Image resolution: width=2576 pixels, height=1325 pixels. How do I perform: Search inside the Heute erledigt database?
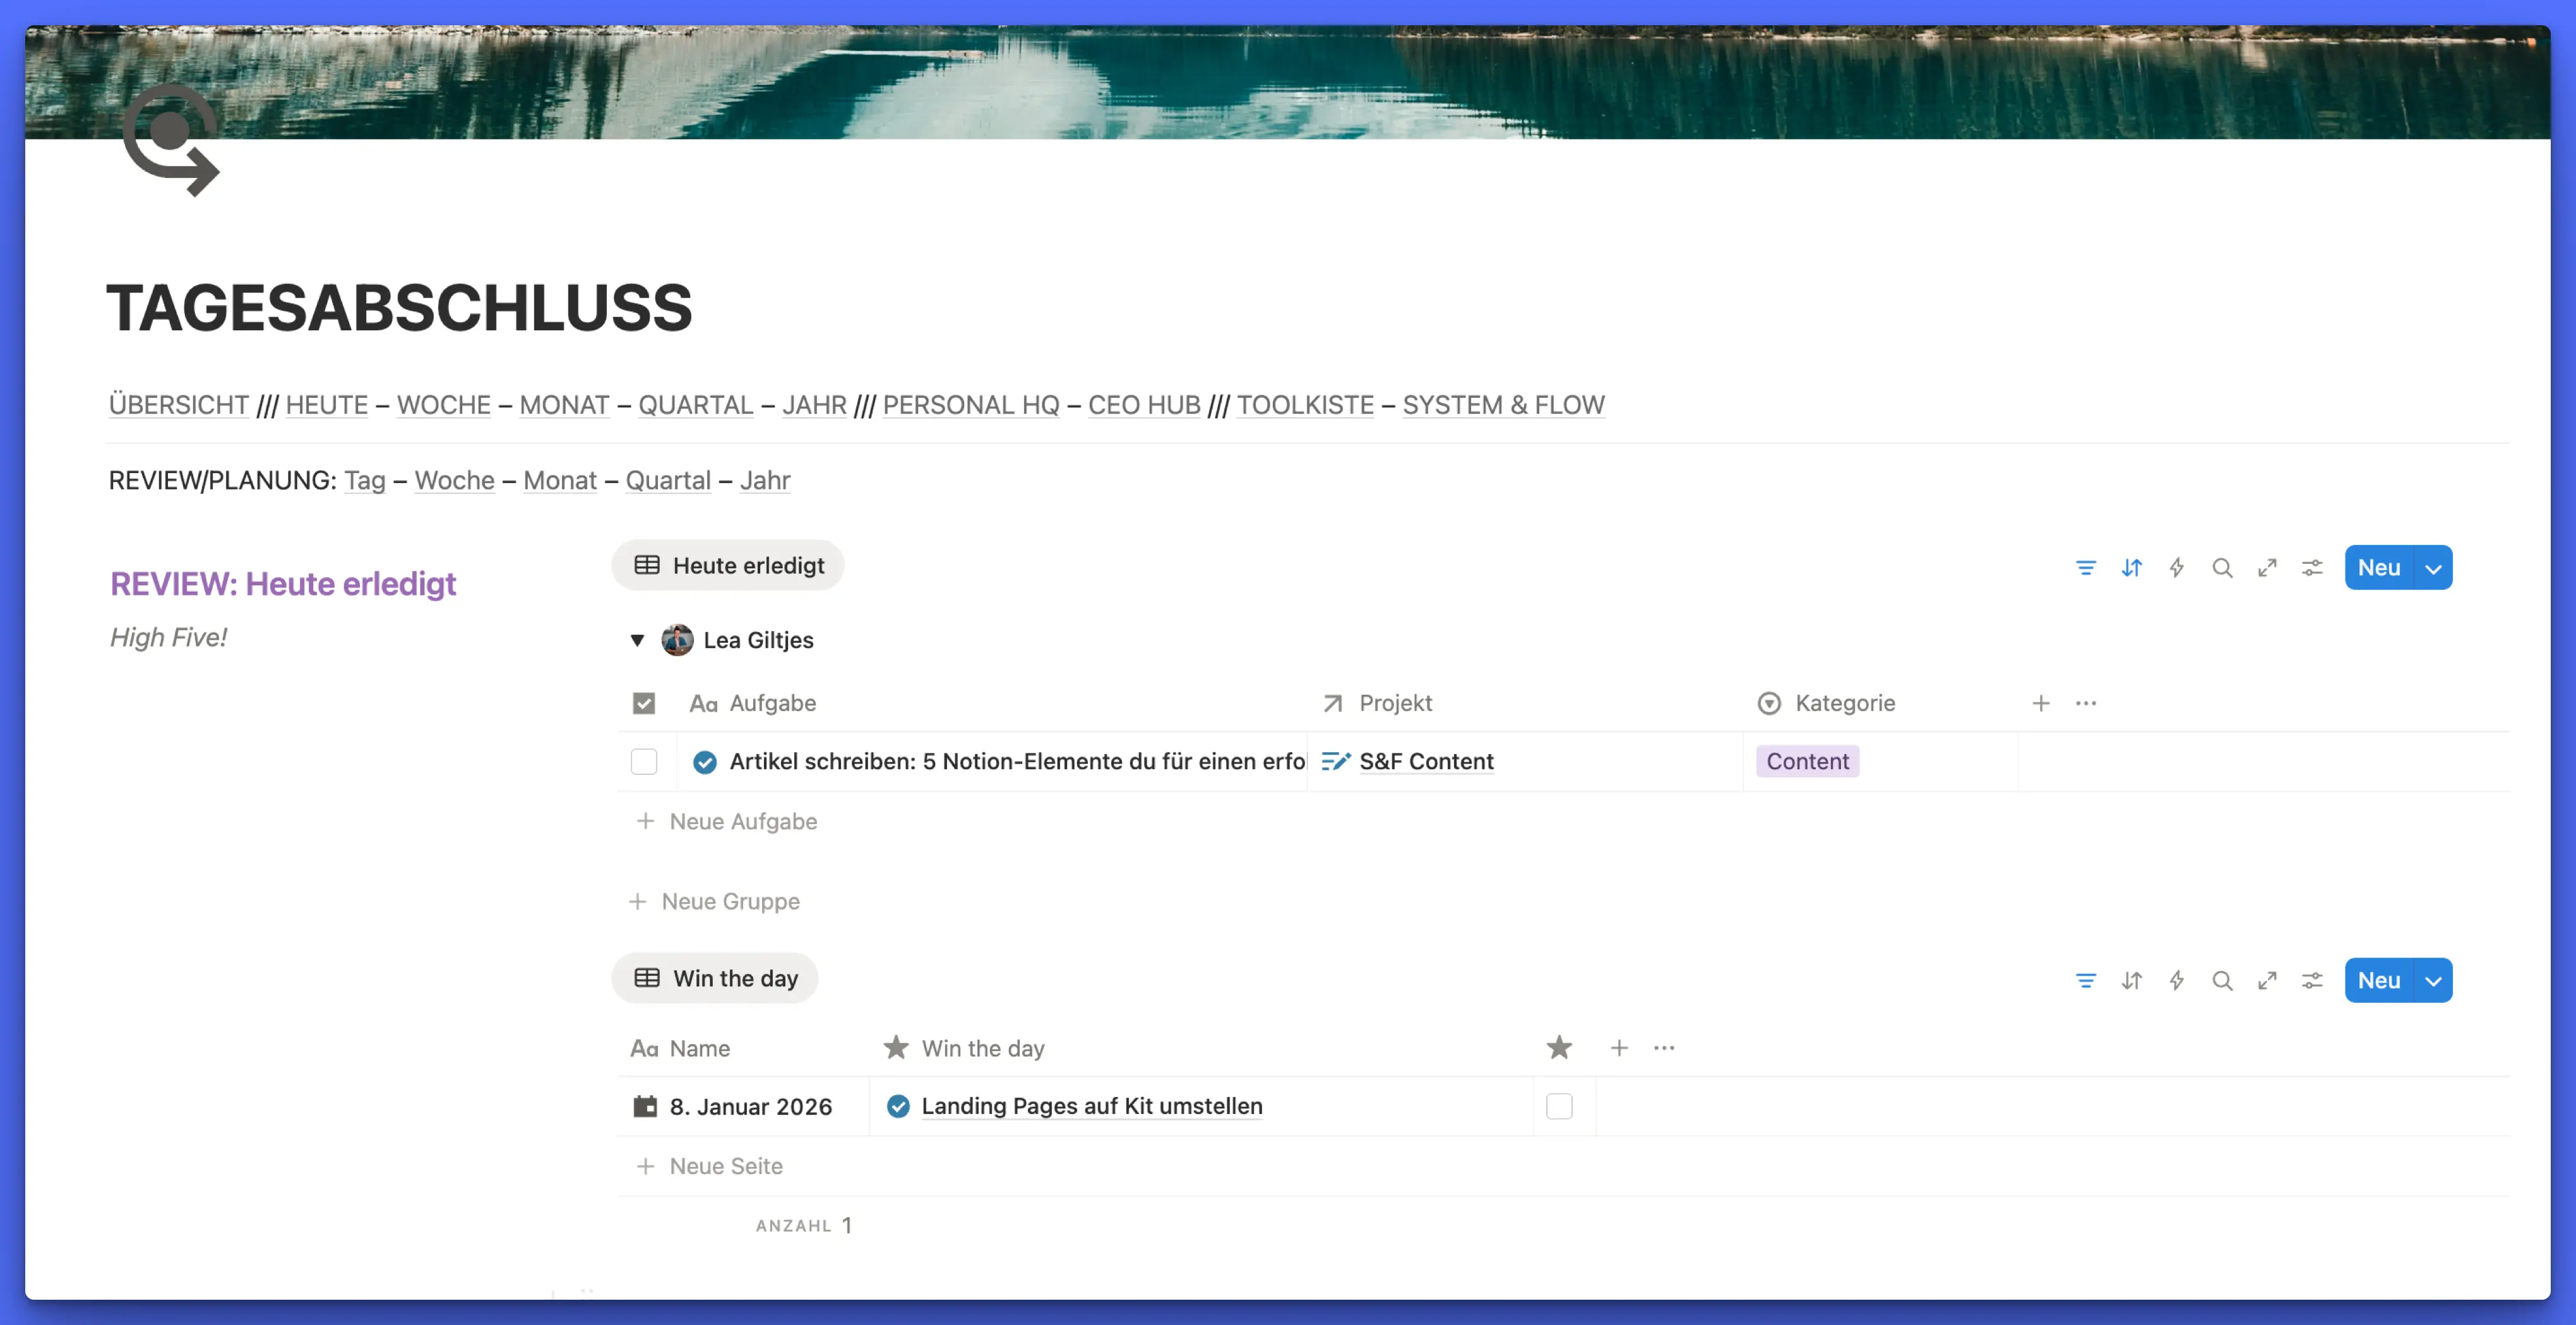pos(2221,568)
